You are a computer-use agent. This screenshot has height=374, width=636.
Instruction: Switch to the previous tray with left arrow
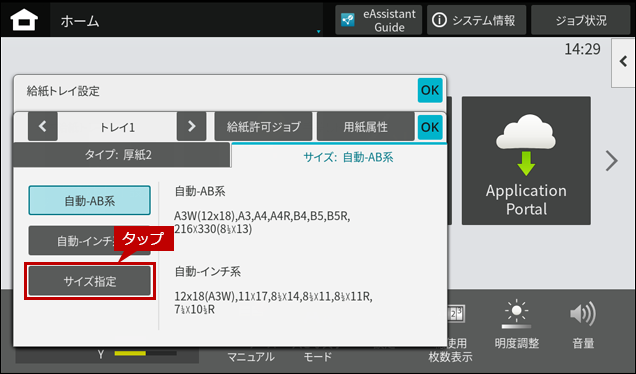point(43,127)
